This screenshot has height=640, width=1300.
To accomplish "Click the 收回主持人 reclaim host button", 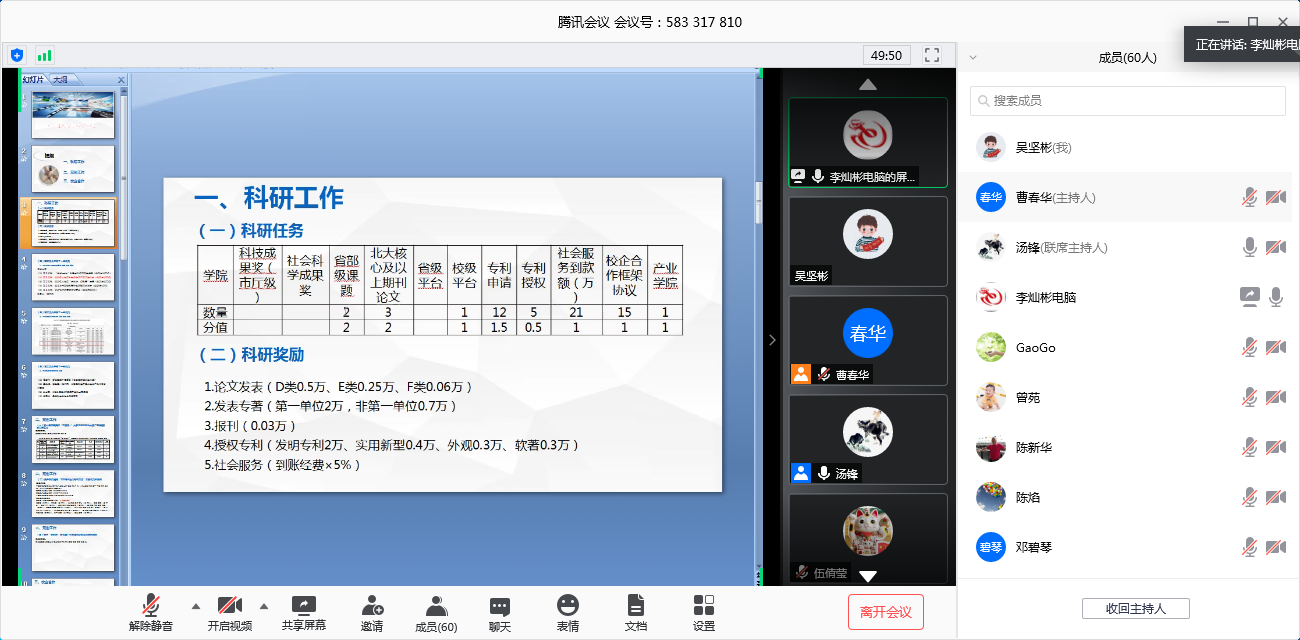I will tap(1136, 608).
